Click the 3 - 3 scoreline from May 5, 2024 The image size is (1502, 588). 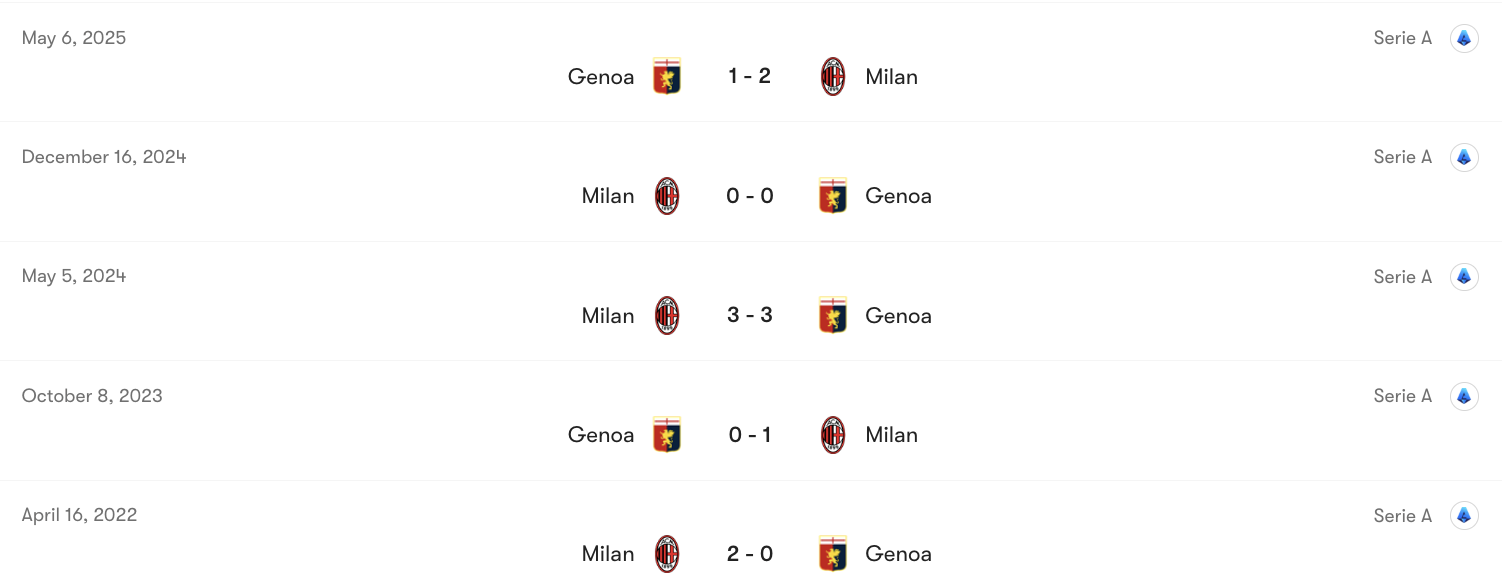(749, 315)
